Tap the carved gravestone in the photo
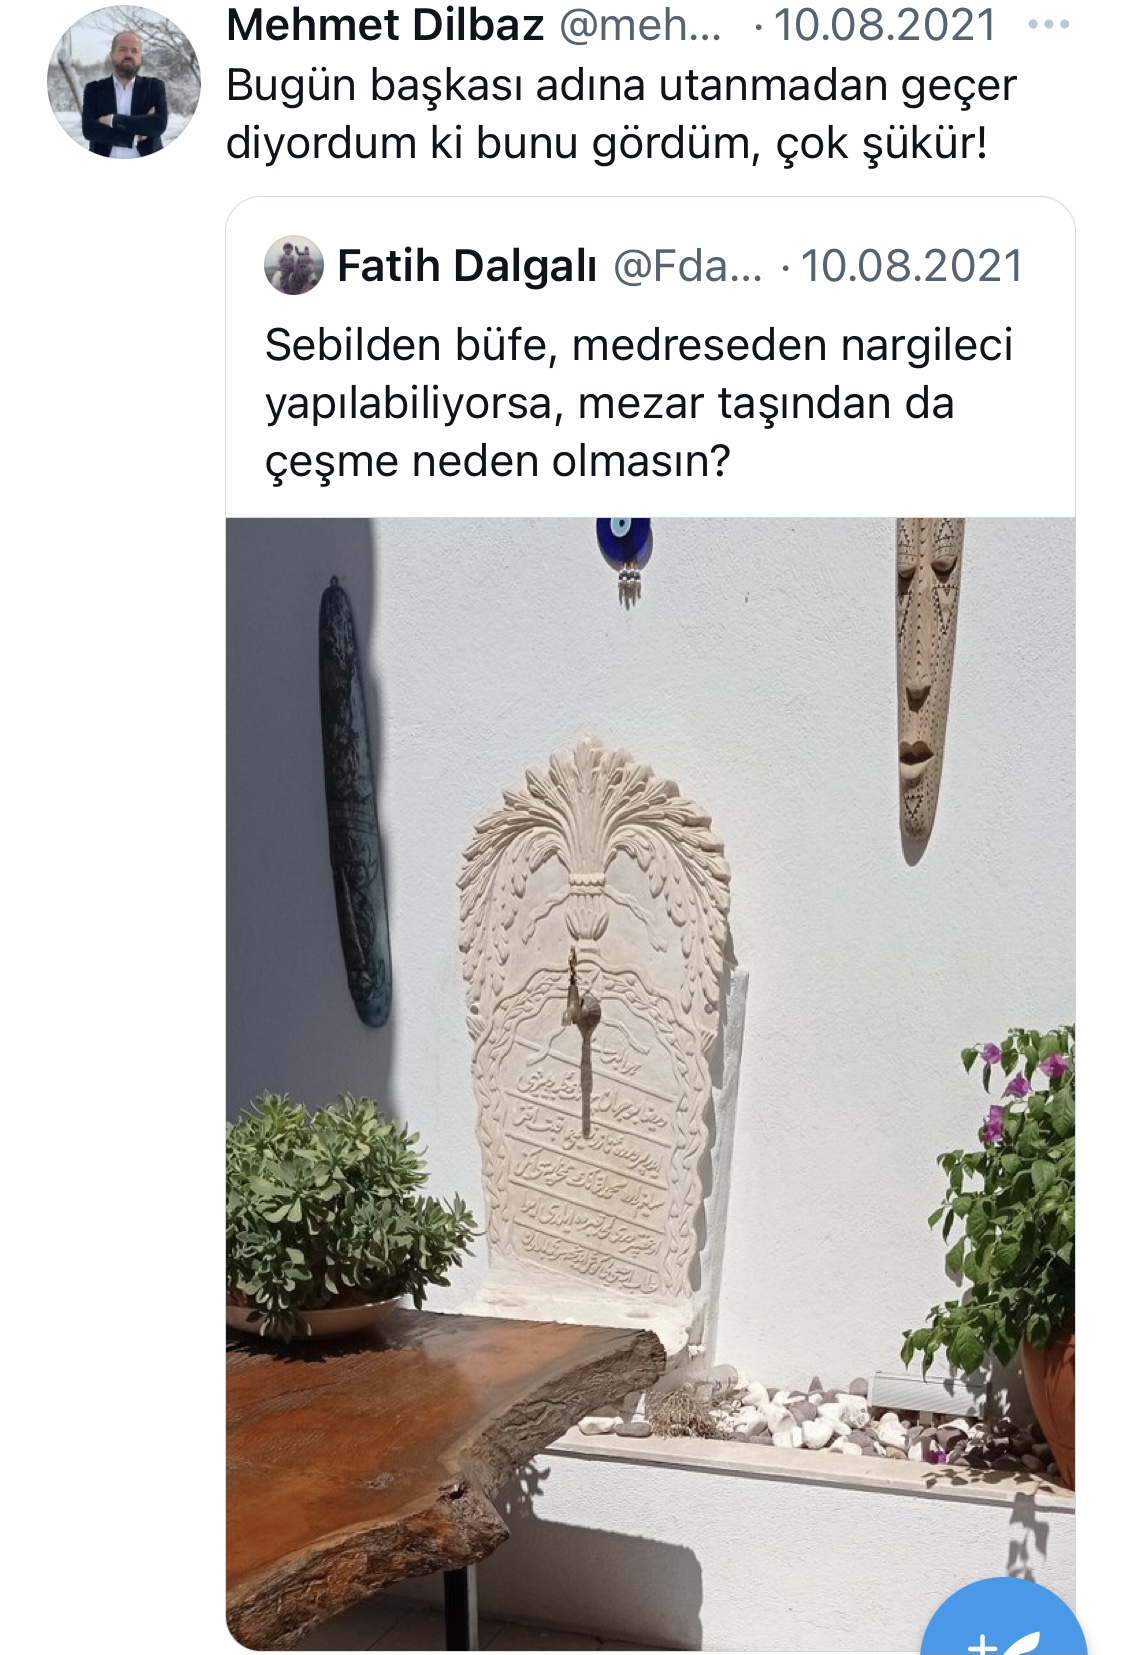Screen dimensions: 1124x1655 594,1020
